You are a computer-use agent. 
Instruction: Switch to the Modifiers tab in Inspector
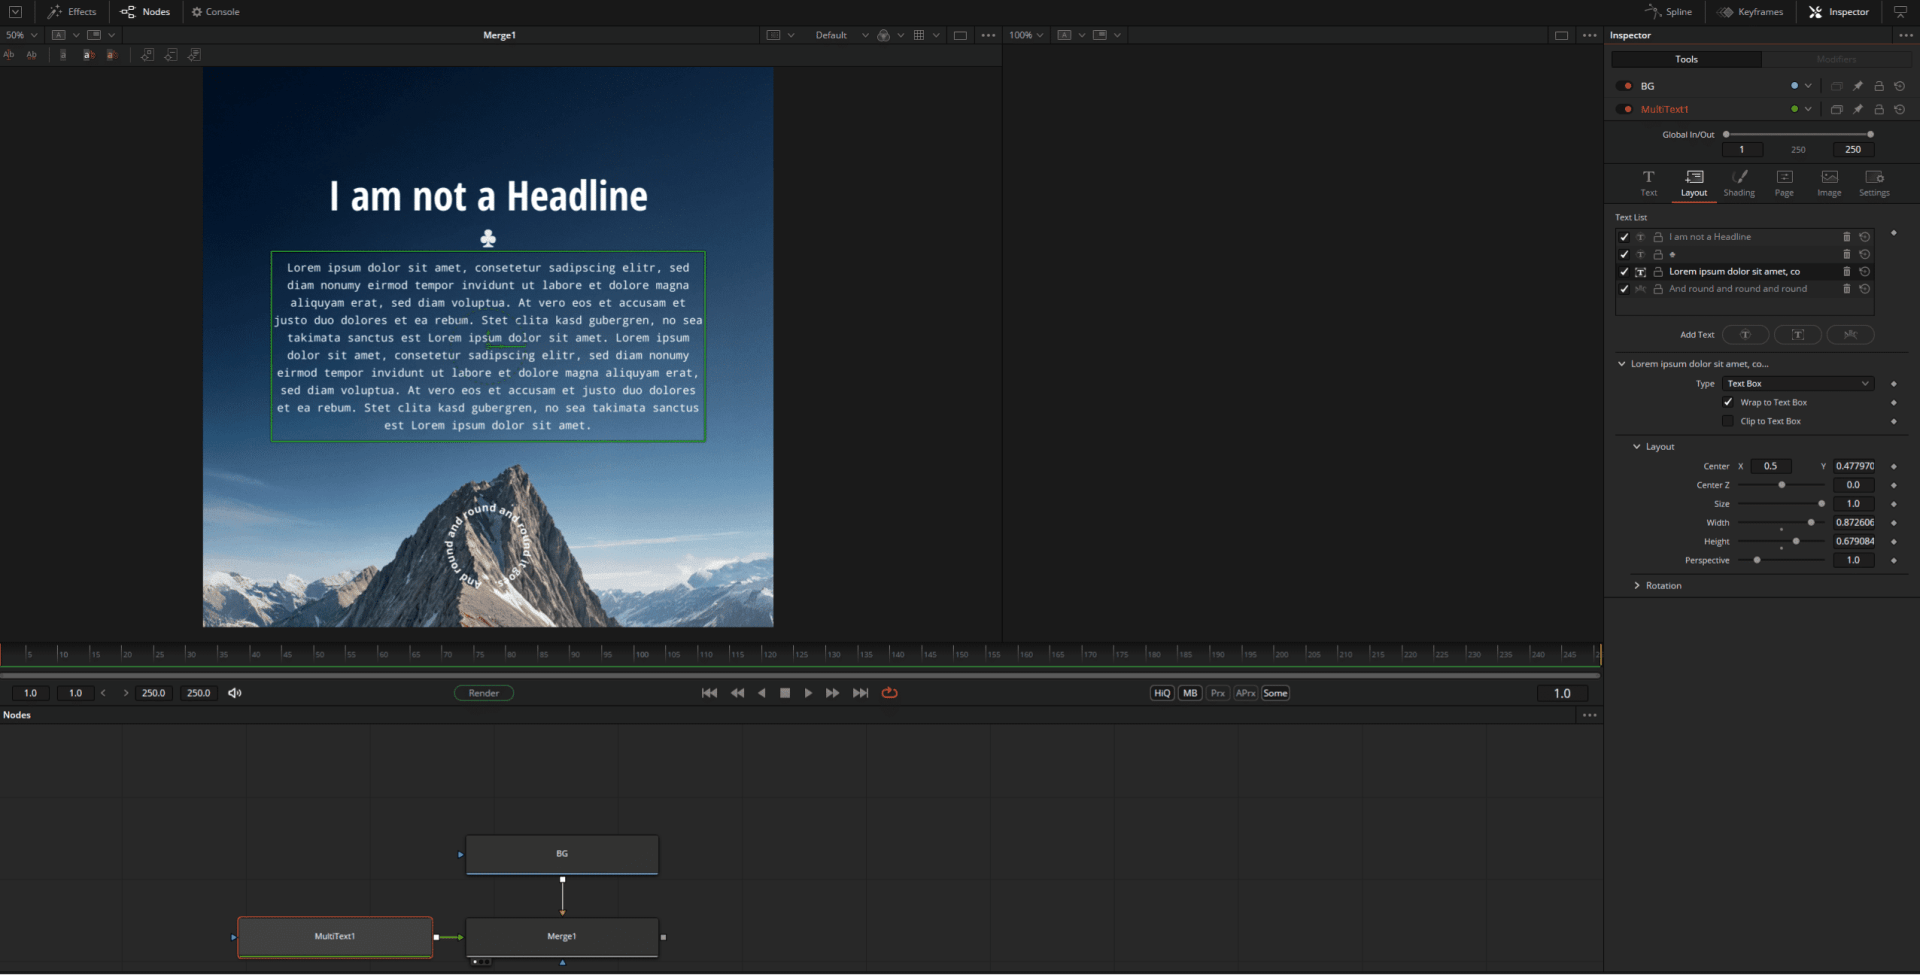(1838, 59)
